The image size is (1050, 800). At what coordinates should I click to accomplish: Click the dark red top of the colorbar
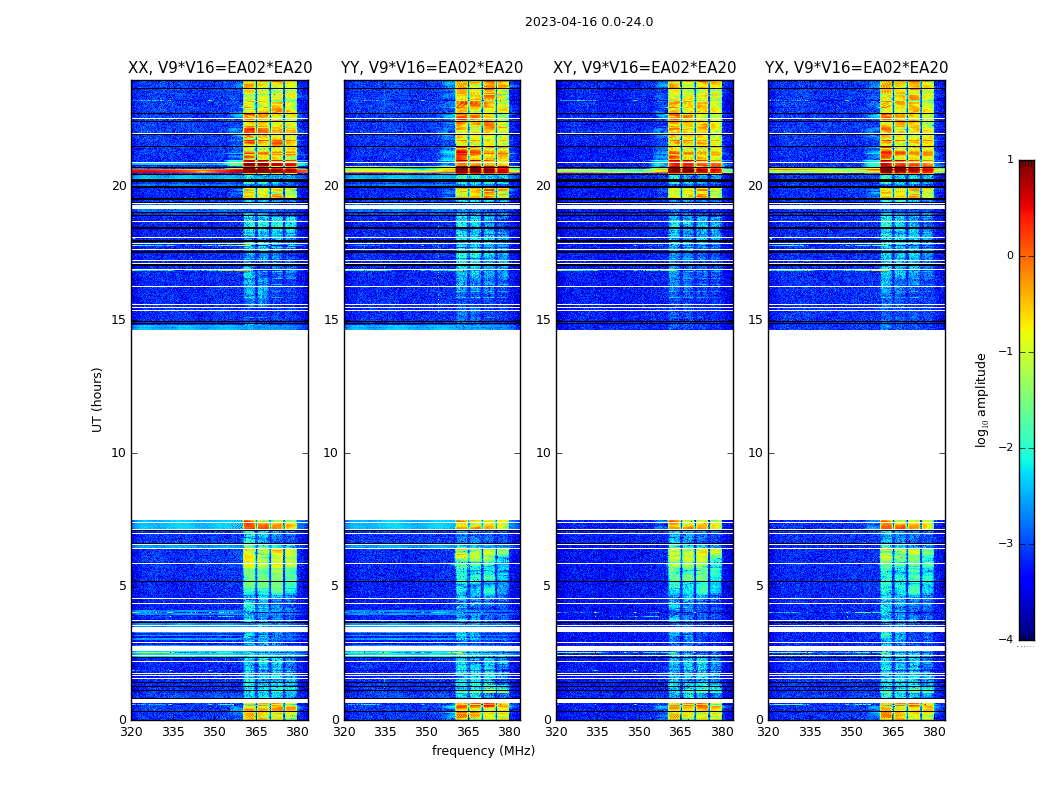click(x=1027, y=166)
